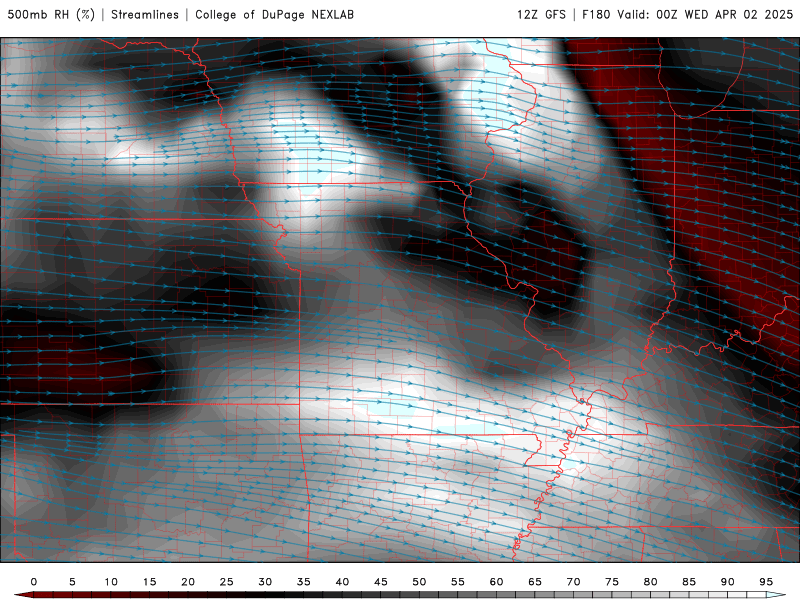Click the 75 label on color scale
The image size is (800, 600).
[612, 582]
